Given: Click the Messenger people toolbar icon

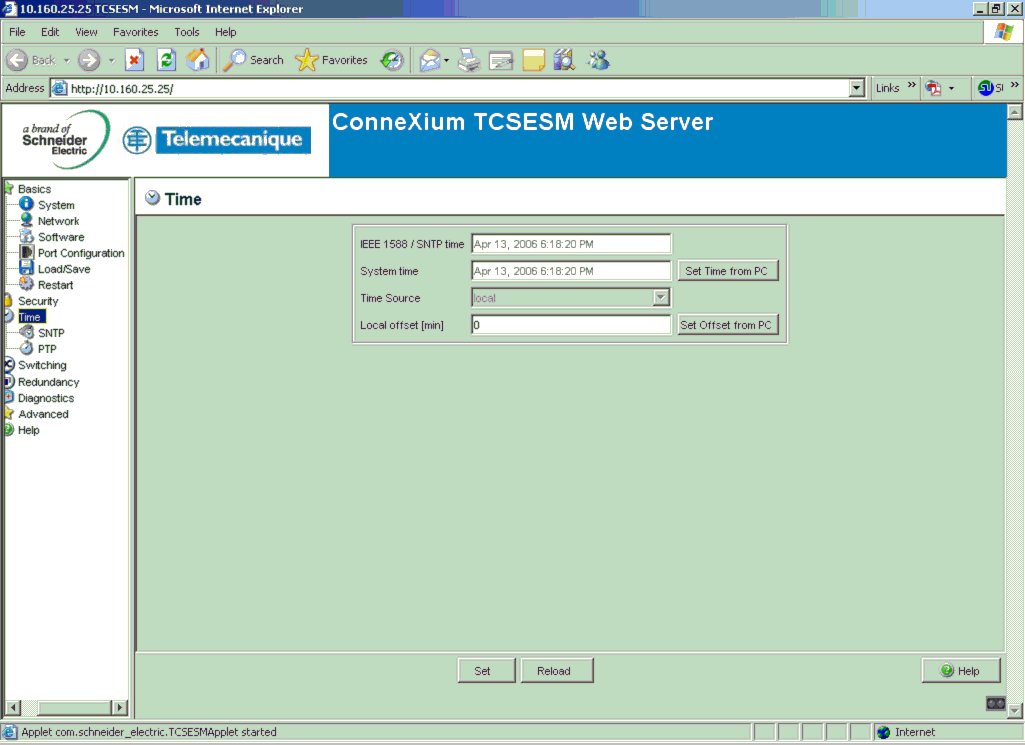Looking at the screenshot, I should click(598, 60).
